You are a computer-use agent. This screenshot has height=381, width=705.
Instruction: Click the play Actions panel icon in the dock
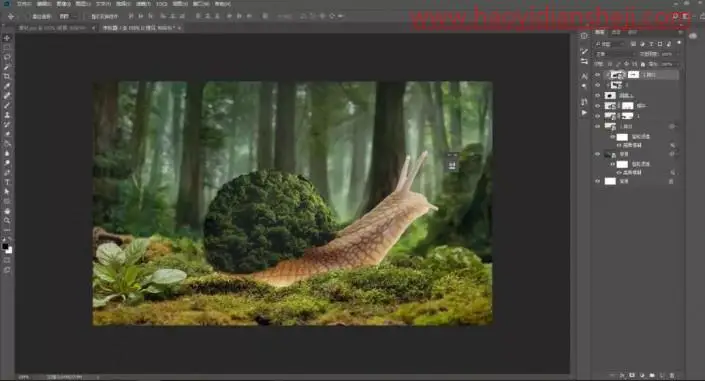click(x=584, y=113)
